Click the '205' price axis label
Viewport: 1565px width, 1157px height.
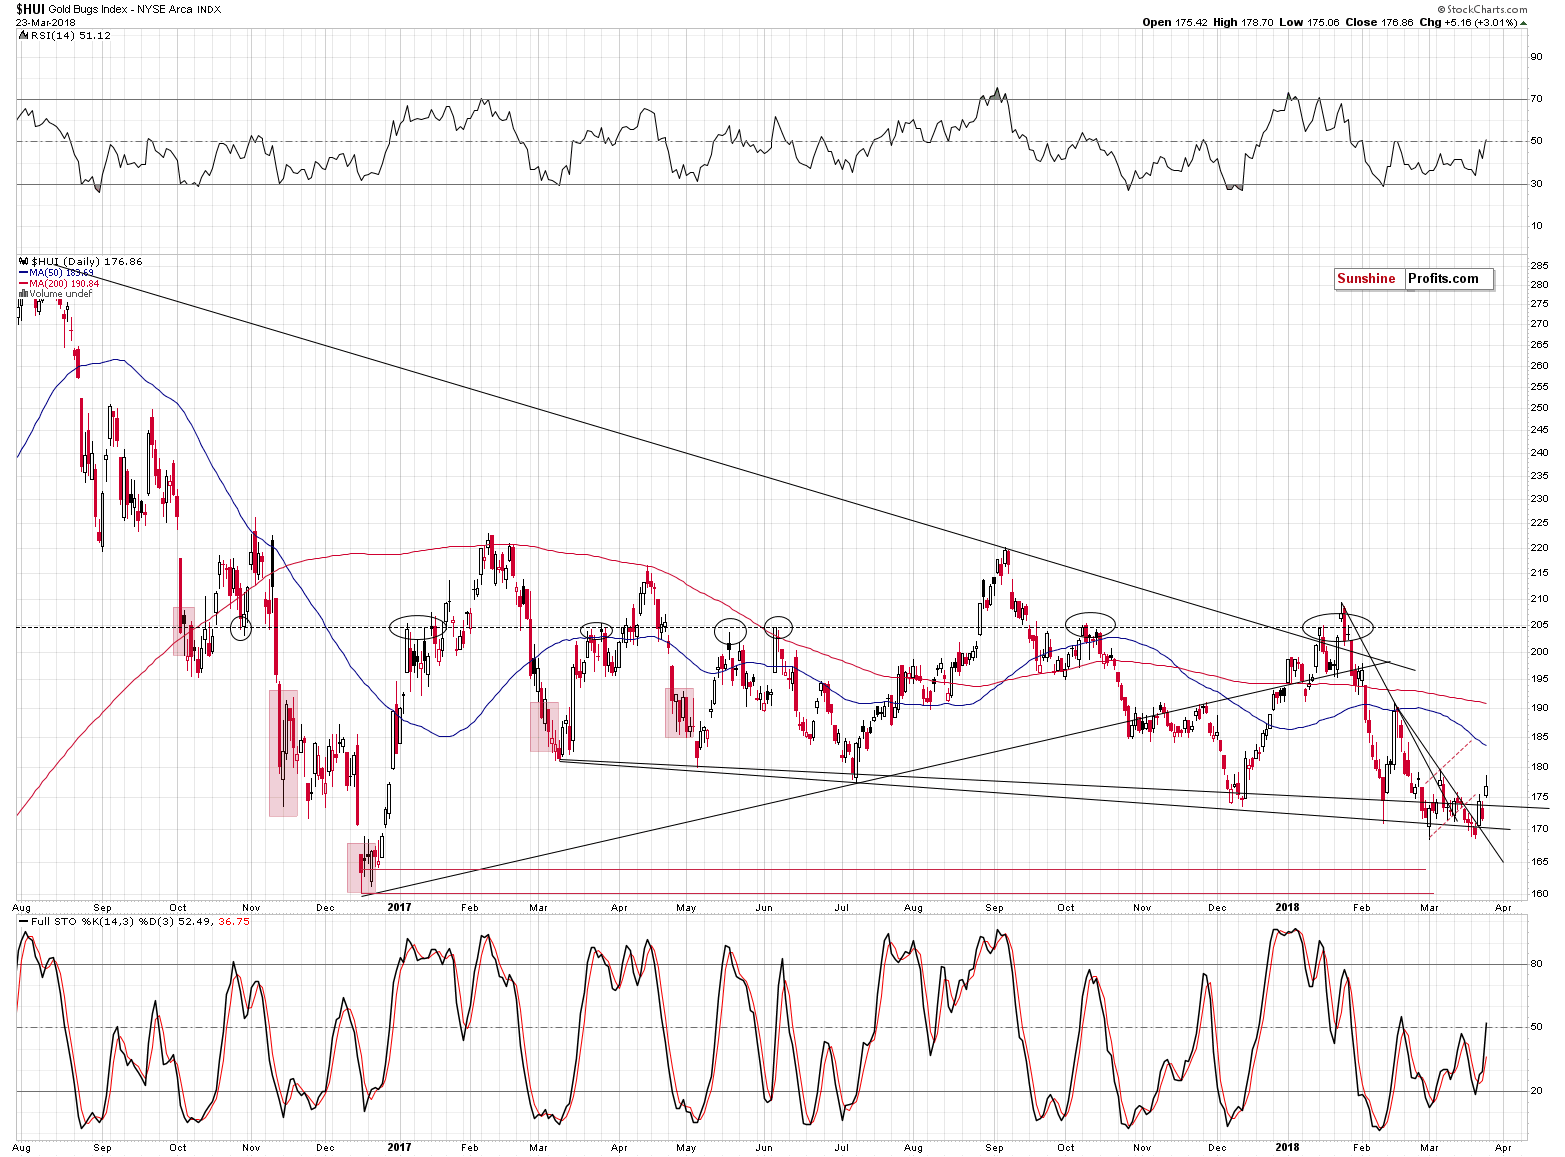click(x=1539, y=625)
